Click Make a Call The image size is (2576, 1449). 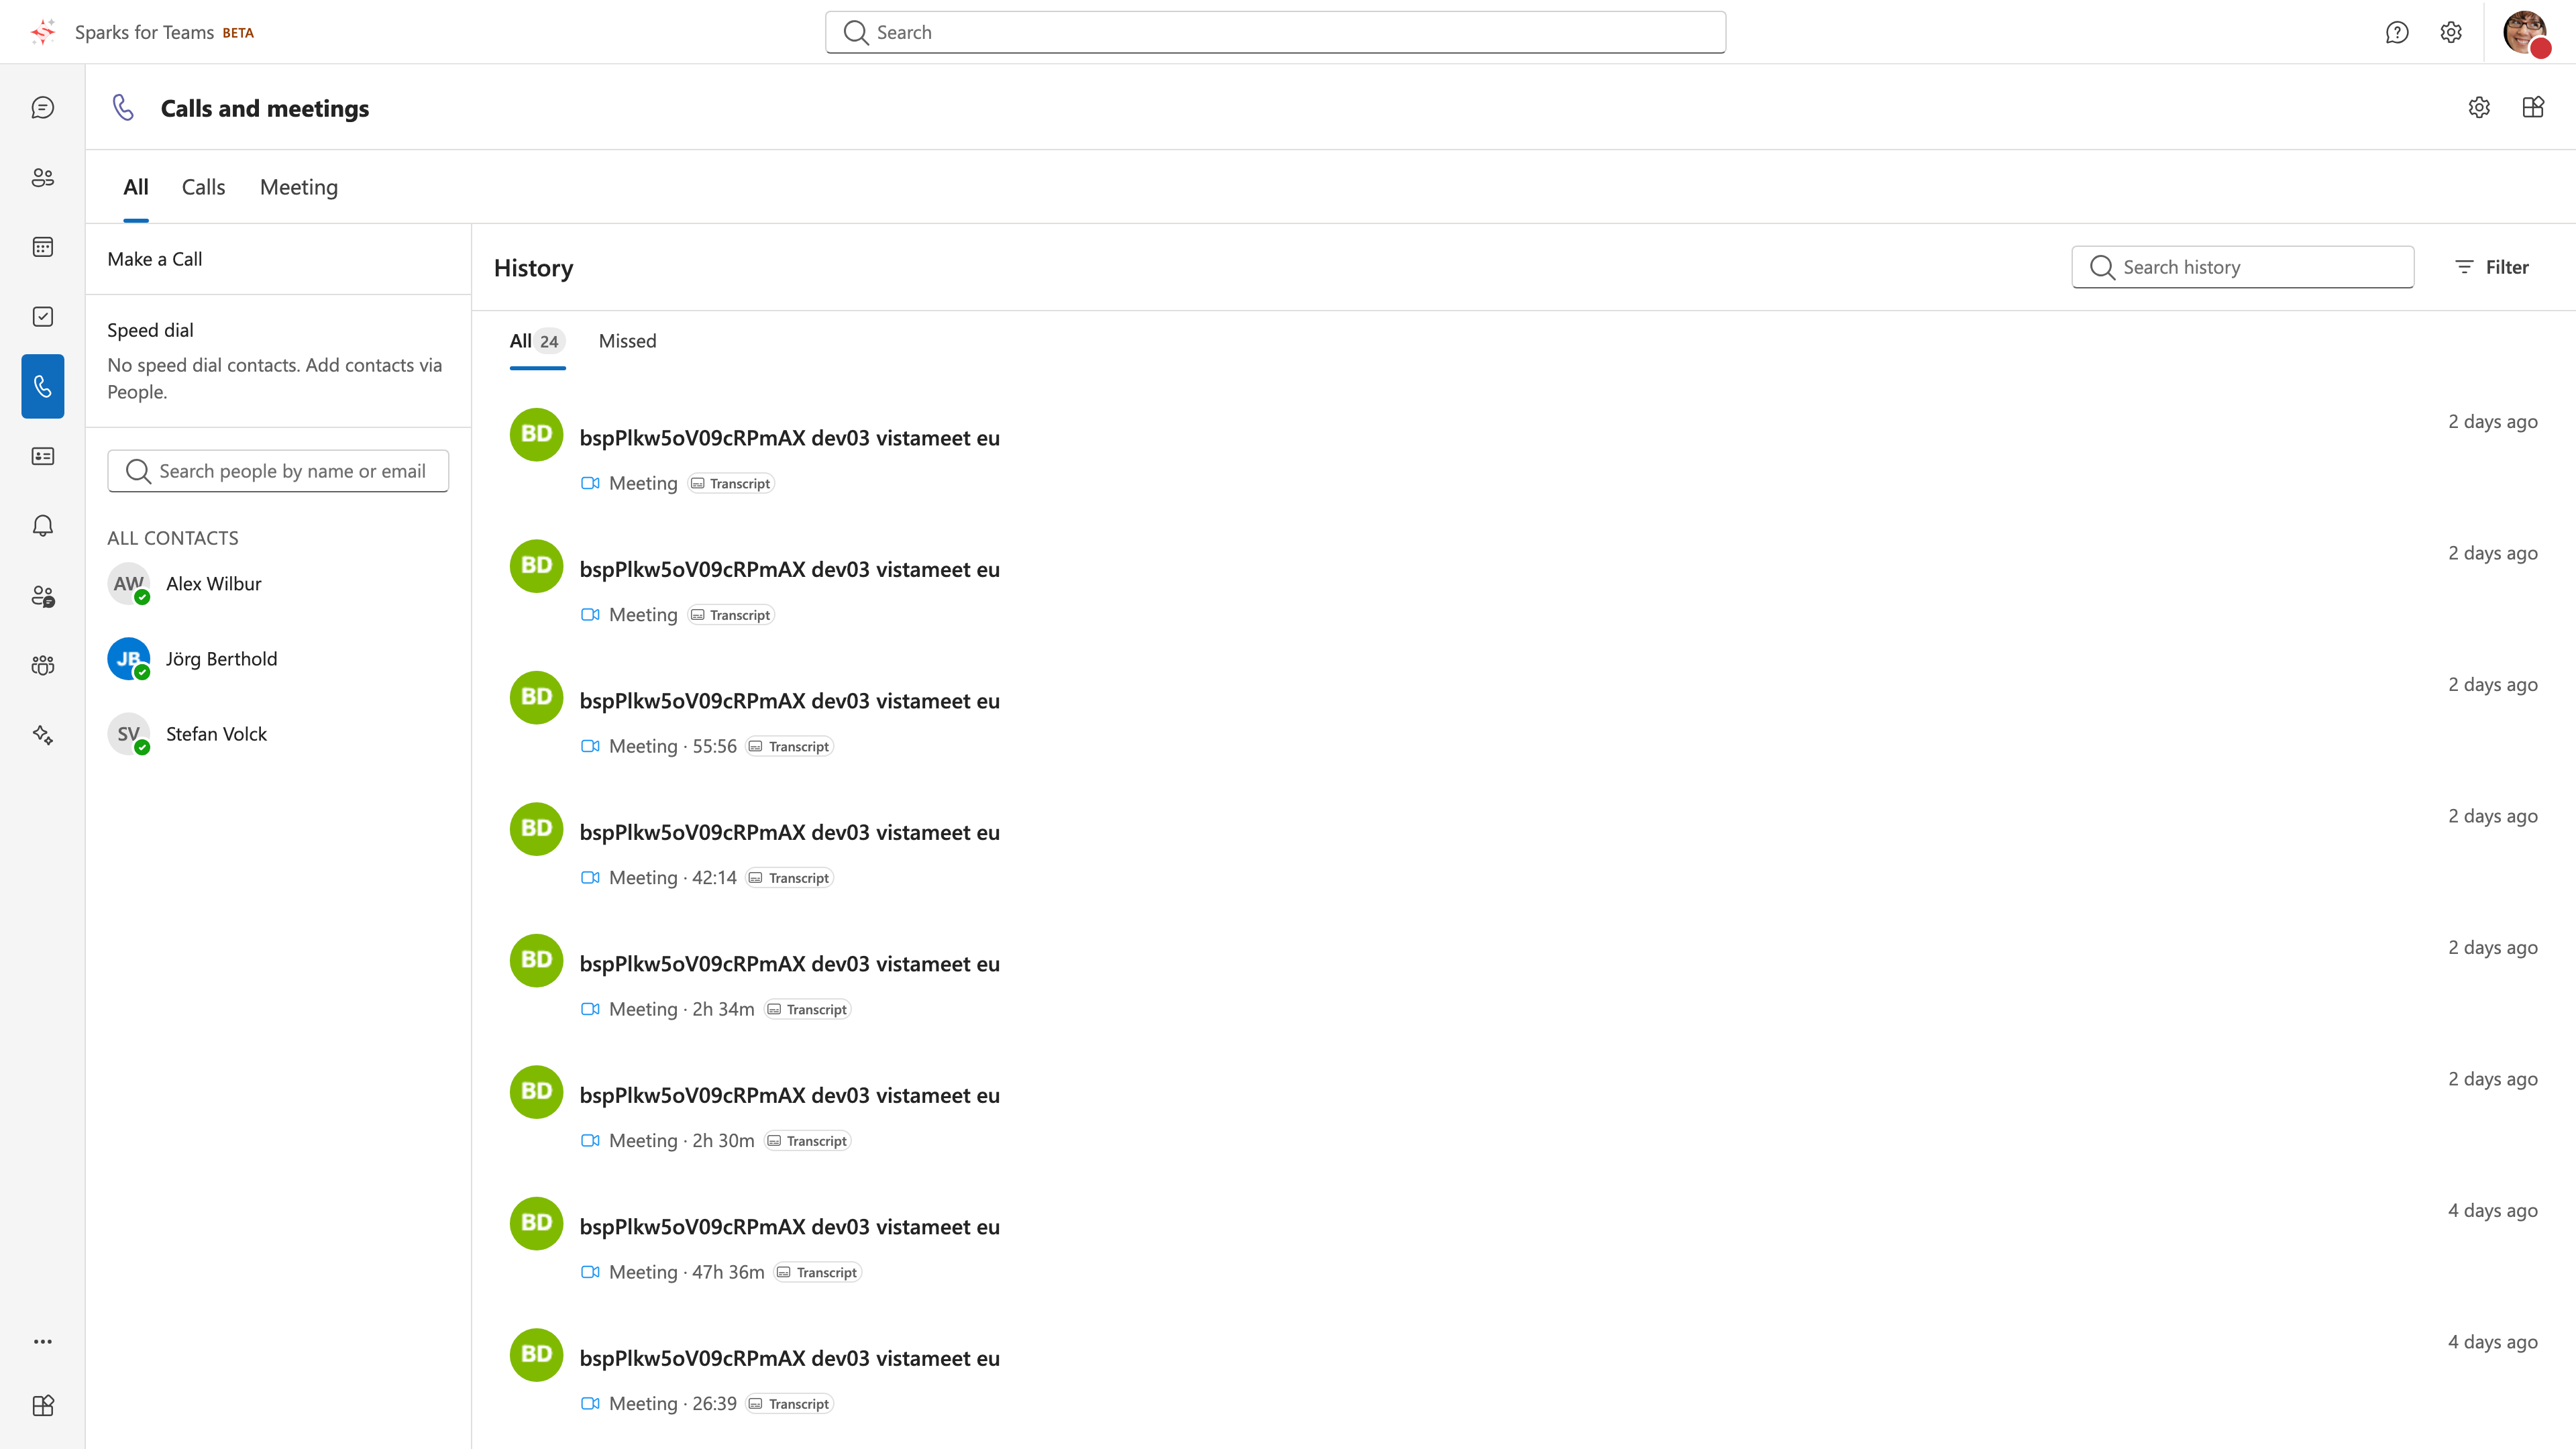point(155,259)
